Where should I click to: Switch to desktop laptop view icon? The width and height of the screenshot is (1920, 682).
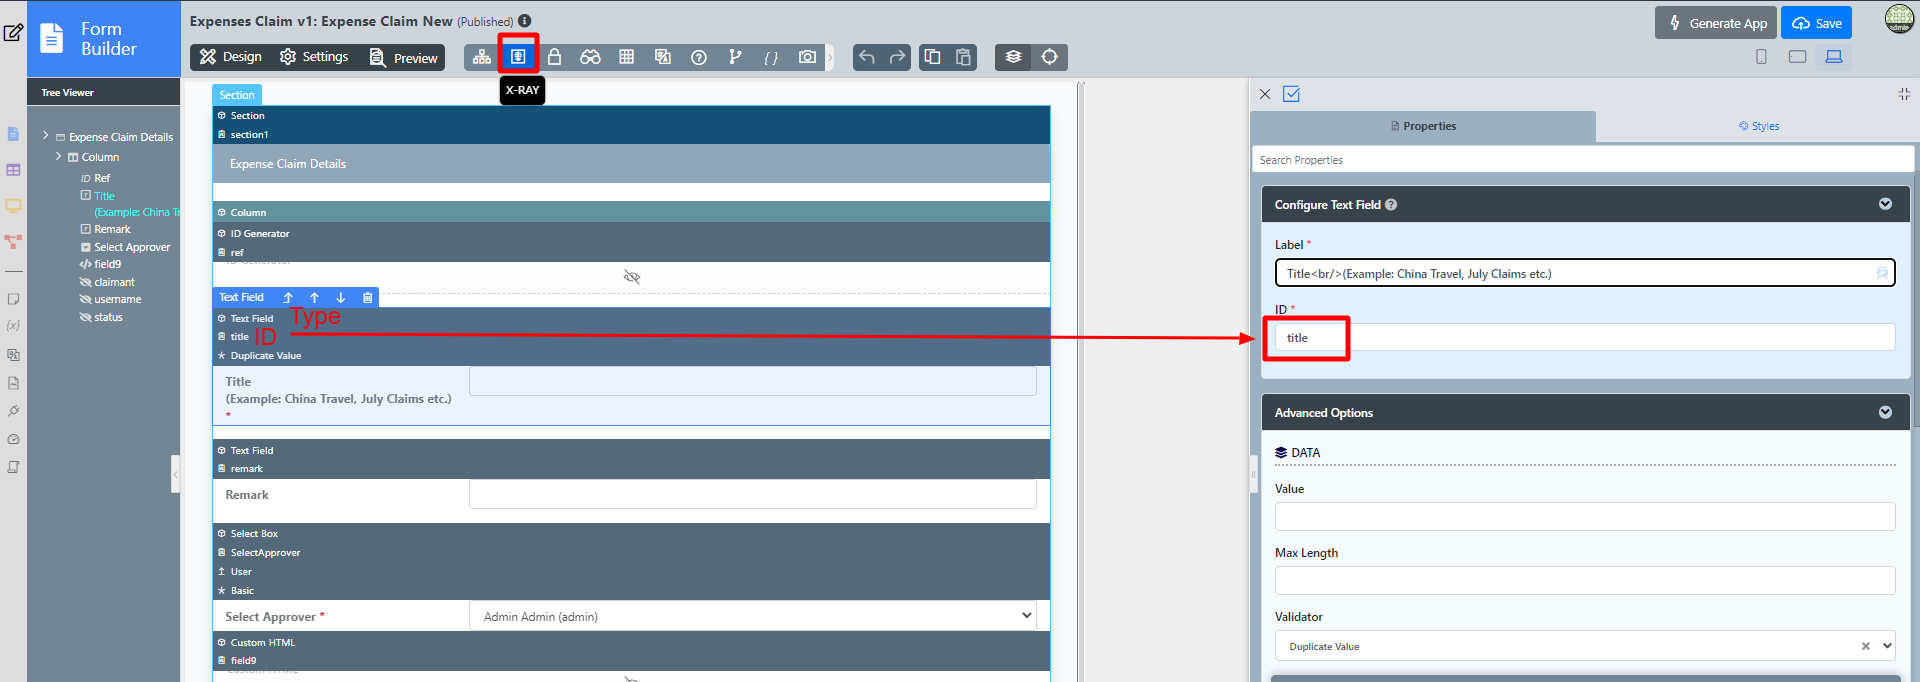point(1834,57)
